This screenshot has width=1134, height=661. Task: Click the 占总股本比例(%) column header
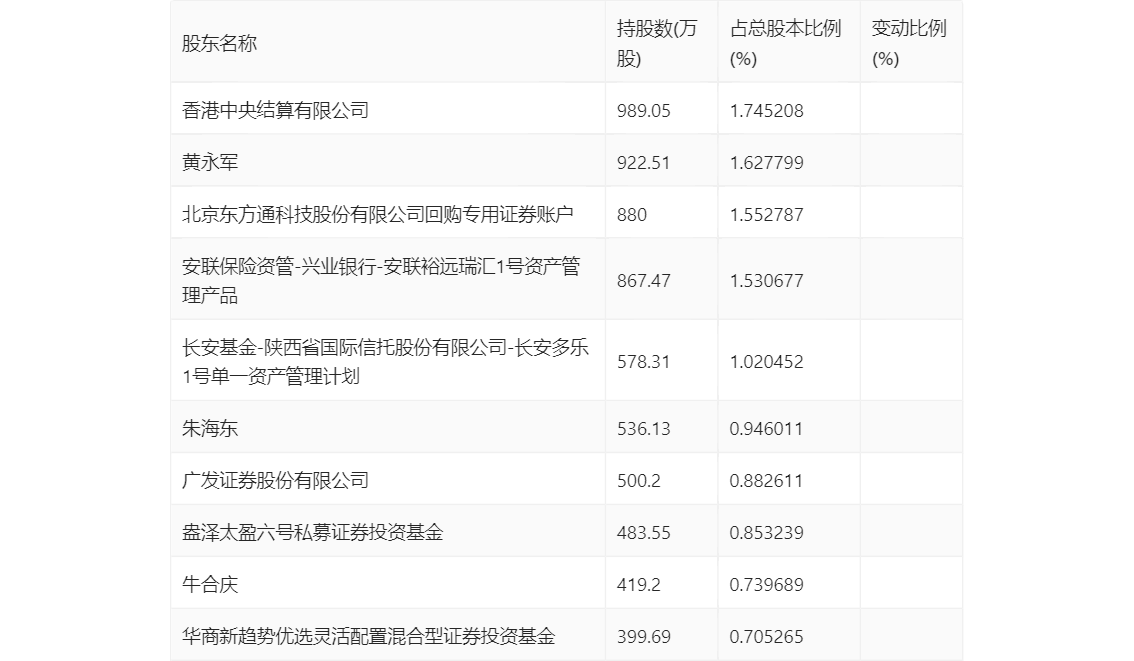pyautogui.click(x=785, y=43)
